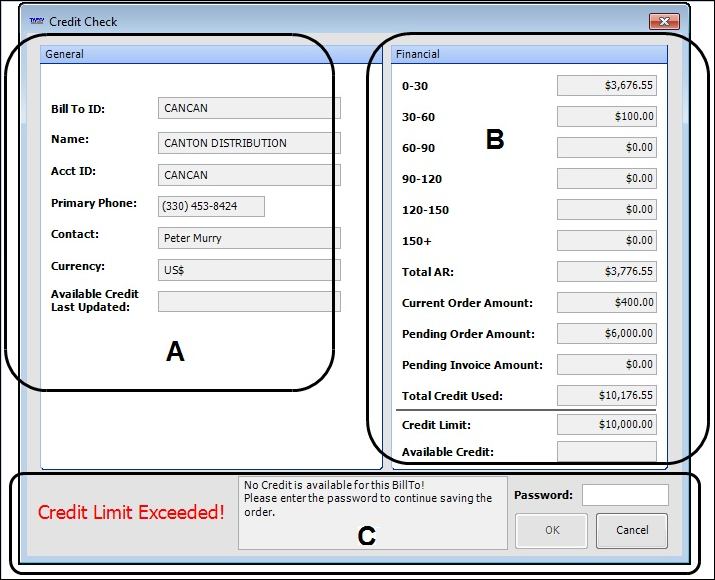This screenshot has width=715, height=580.
Task: Click the 'Bill To ID:' label
Action: [78, 109]
